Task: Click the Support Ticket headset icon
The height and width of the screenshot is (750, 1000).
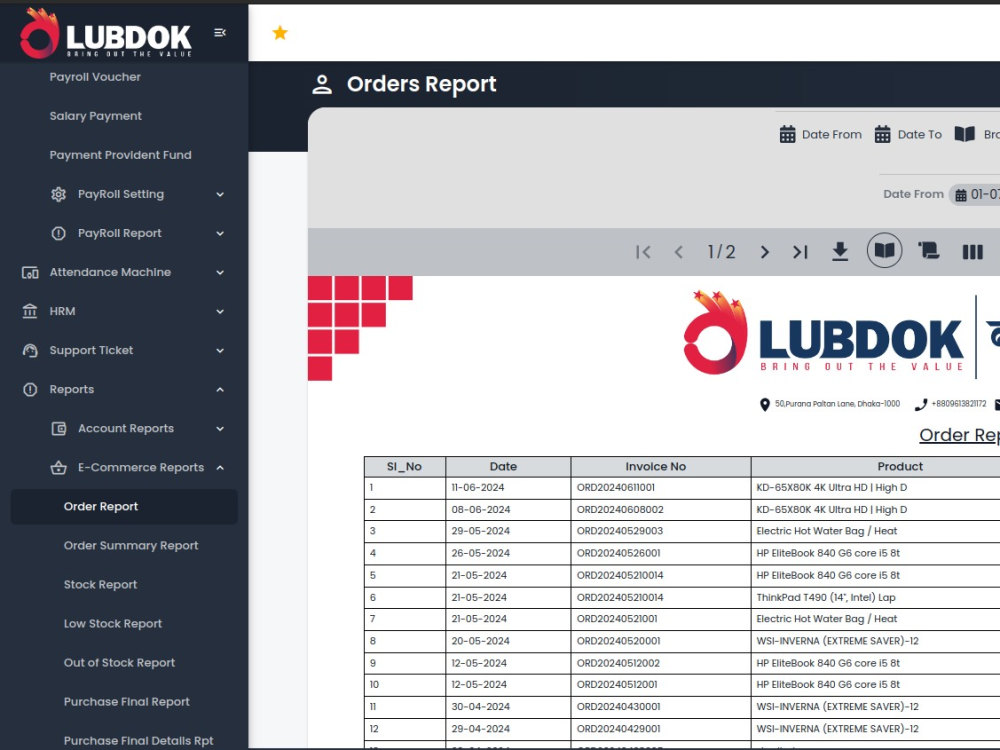Action: [30, 351]
